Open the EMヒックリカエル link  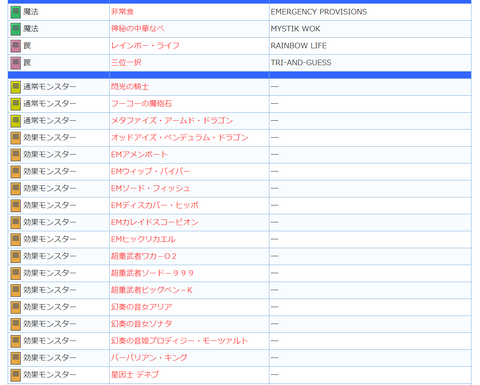point(143,240)
